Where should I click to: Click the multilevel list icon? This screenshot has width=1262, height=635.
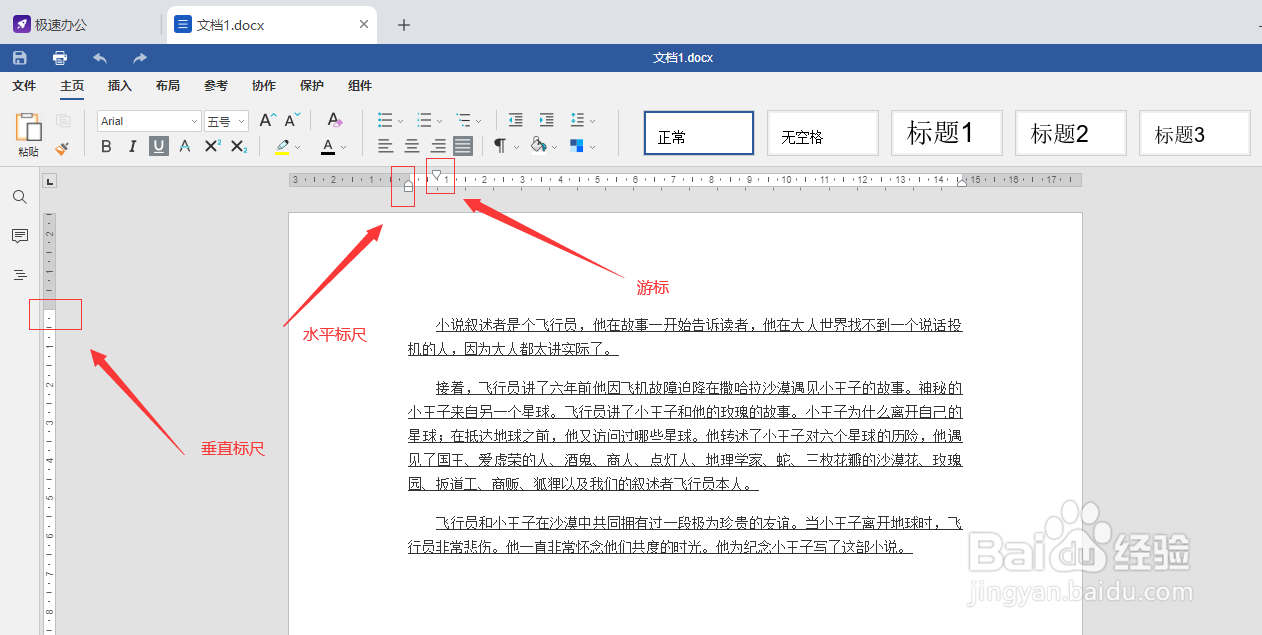point(462,120)
